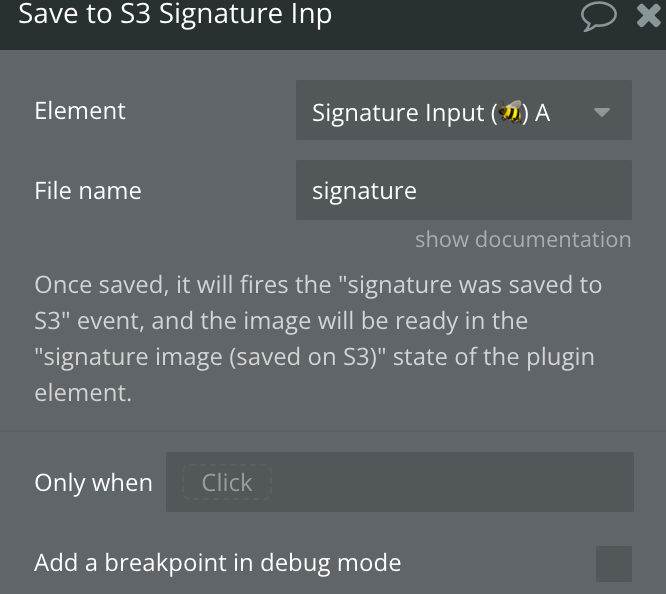Close the Save to S3 panel
This screenshot has height=594, width=666.
click(648, 15)
